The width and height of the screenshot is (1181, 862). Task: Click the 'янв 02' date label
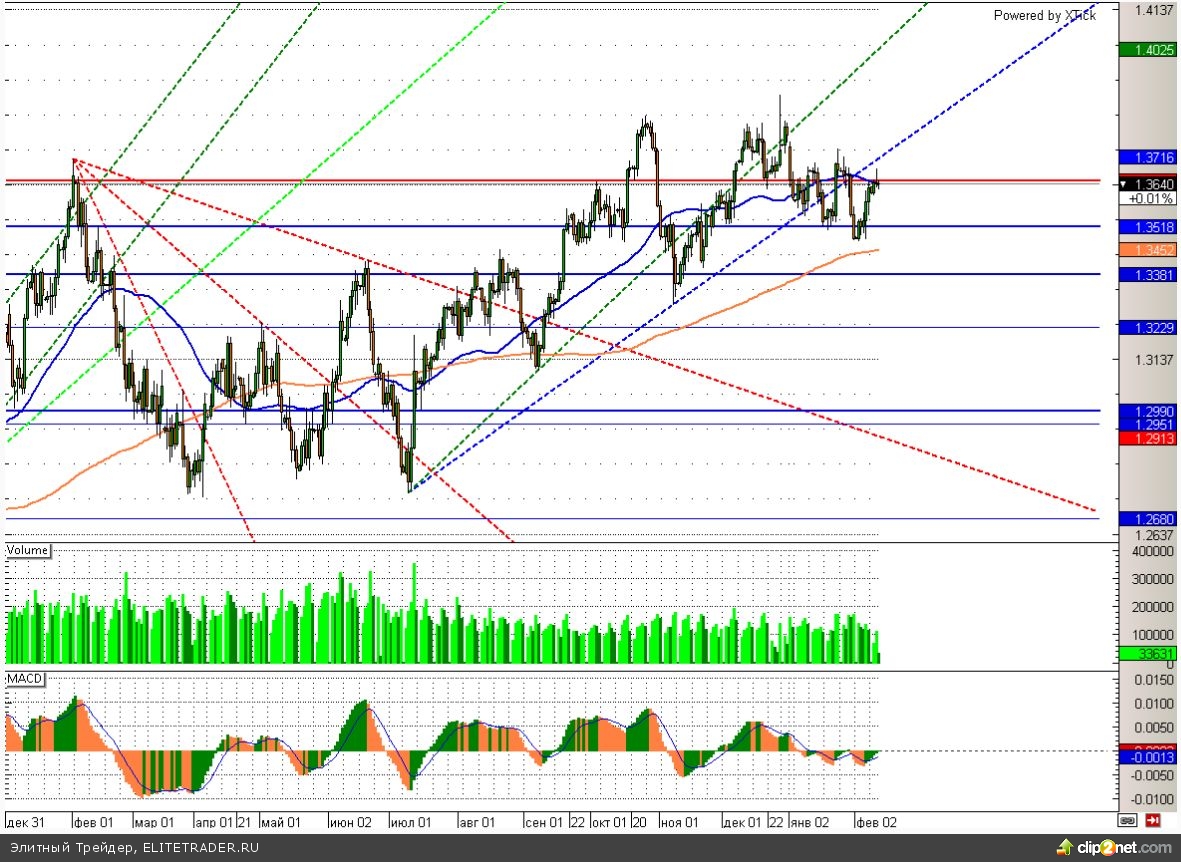pos(809,822)
